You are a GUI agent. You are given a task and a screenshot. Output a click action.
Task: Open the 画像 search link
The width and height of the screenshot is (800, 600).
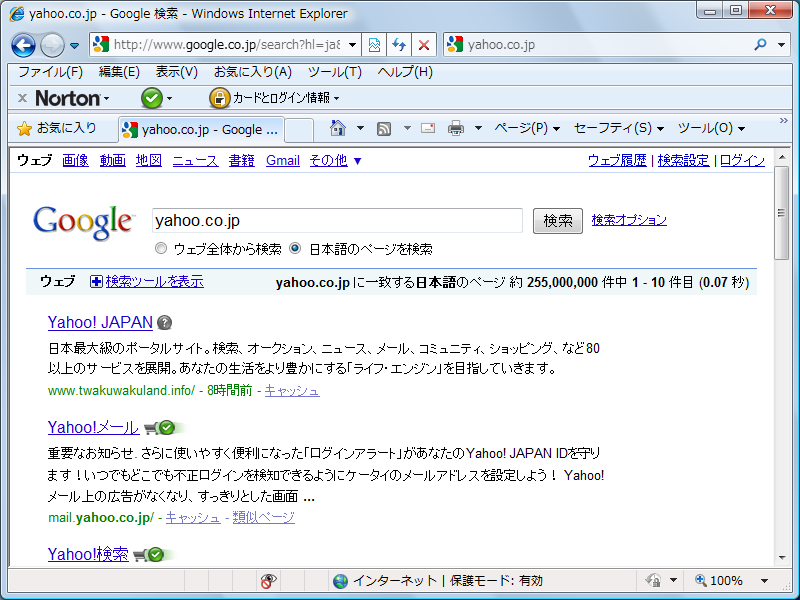click(x=76, y=160)
